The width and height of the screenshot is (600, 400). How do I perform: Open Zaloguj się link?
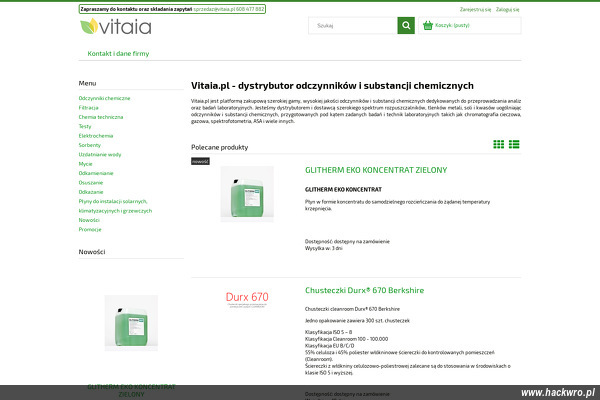click(x=507, y=10)
